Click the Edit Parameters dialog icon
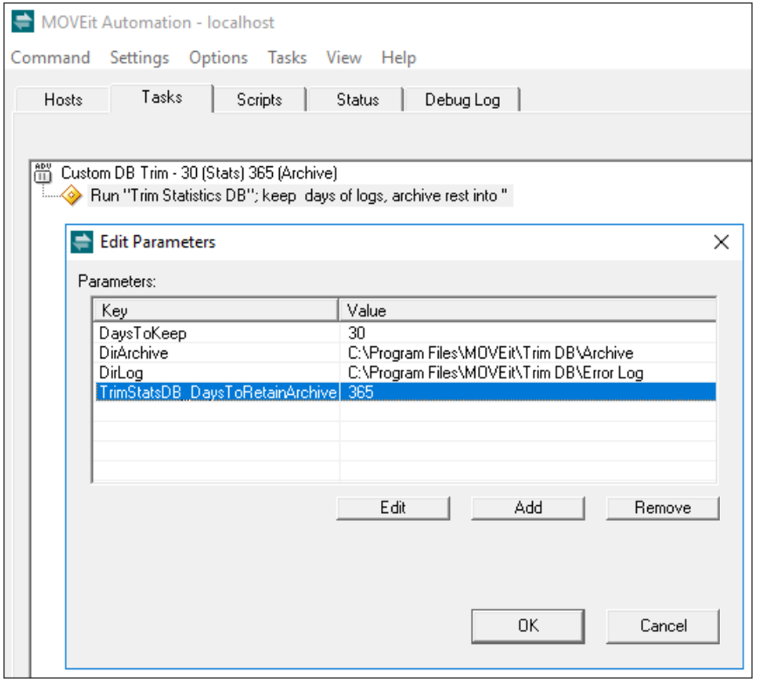 pyautogui.click(x=83, y=242)
